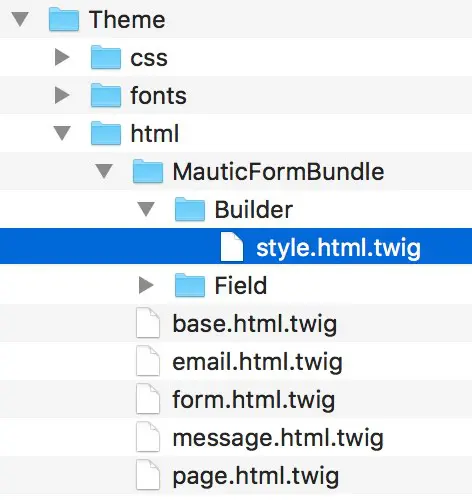This screenshot has height=500, width=472.
Task: Click the fonts folder icon
Action: [x=106, y=95]
